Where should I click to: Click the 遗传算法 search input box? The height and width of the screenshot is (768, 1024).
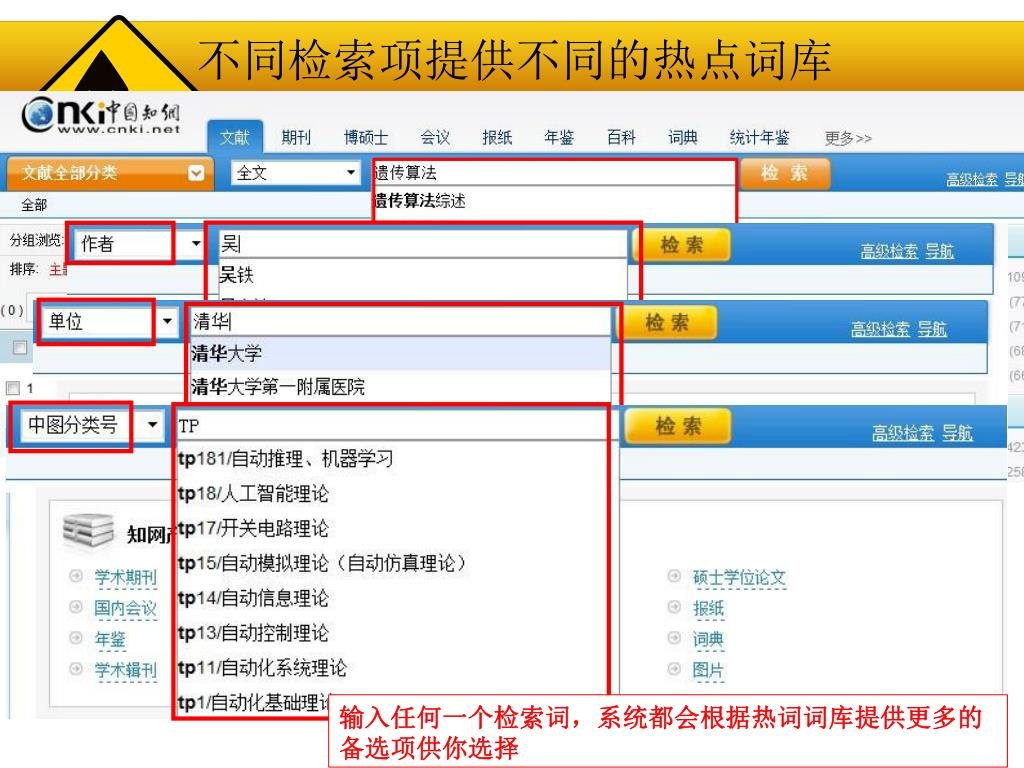[x=554, y=172]
